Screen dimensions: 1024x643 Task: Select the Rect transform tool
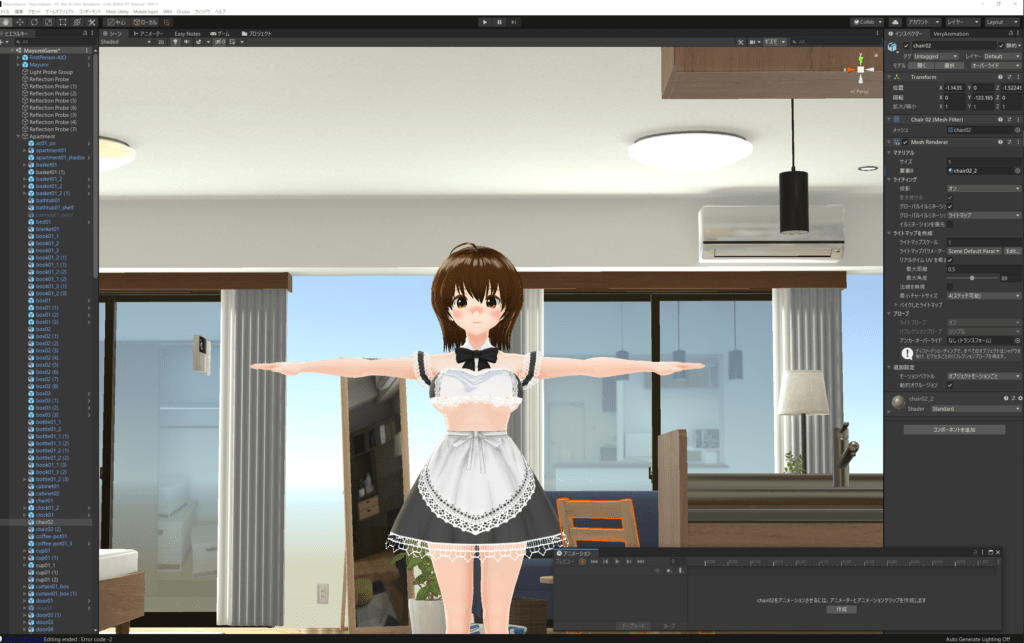(64, 21)
